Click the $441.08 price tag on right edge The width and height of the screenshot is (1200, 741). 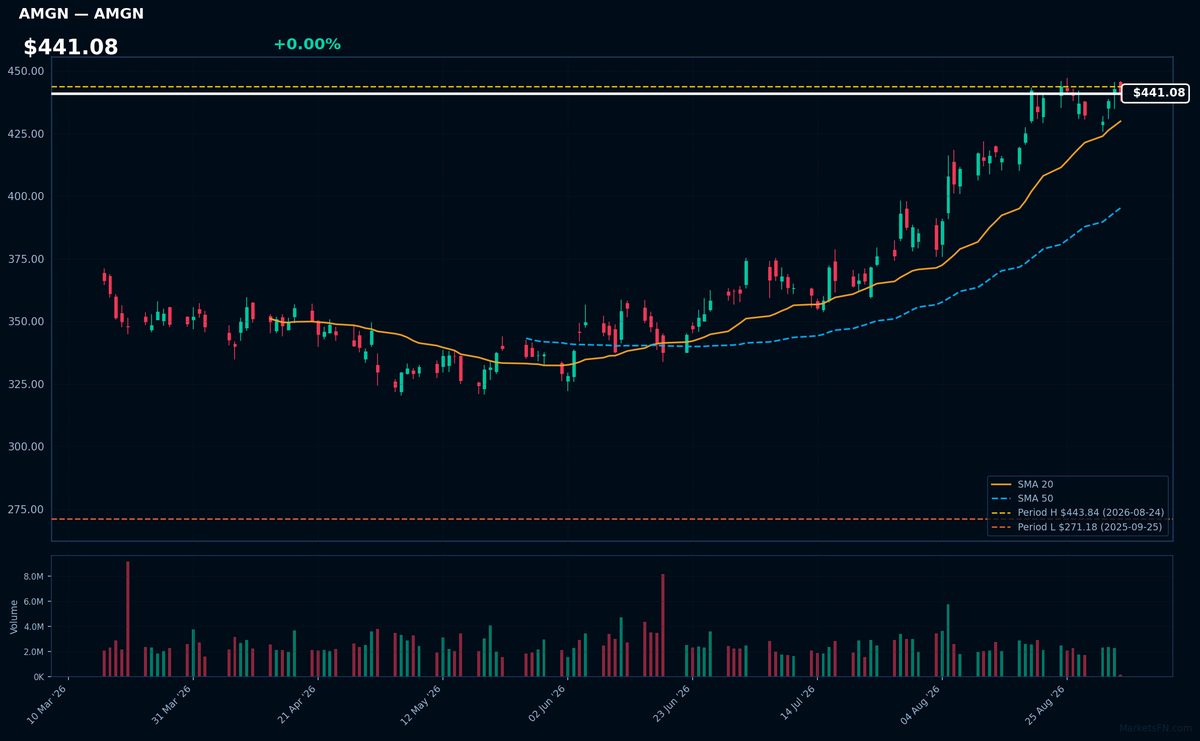(1155, 93)
